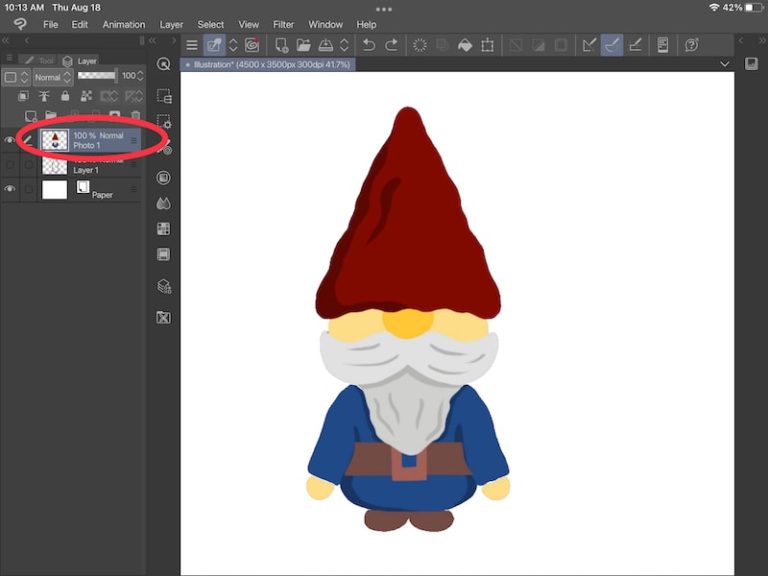This screenshot has height=576, width=768.
Task: Open the File menu
Action: (x=50, y=24)
